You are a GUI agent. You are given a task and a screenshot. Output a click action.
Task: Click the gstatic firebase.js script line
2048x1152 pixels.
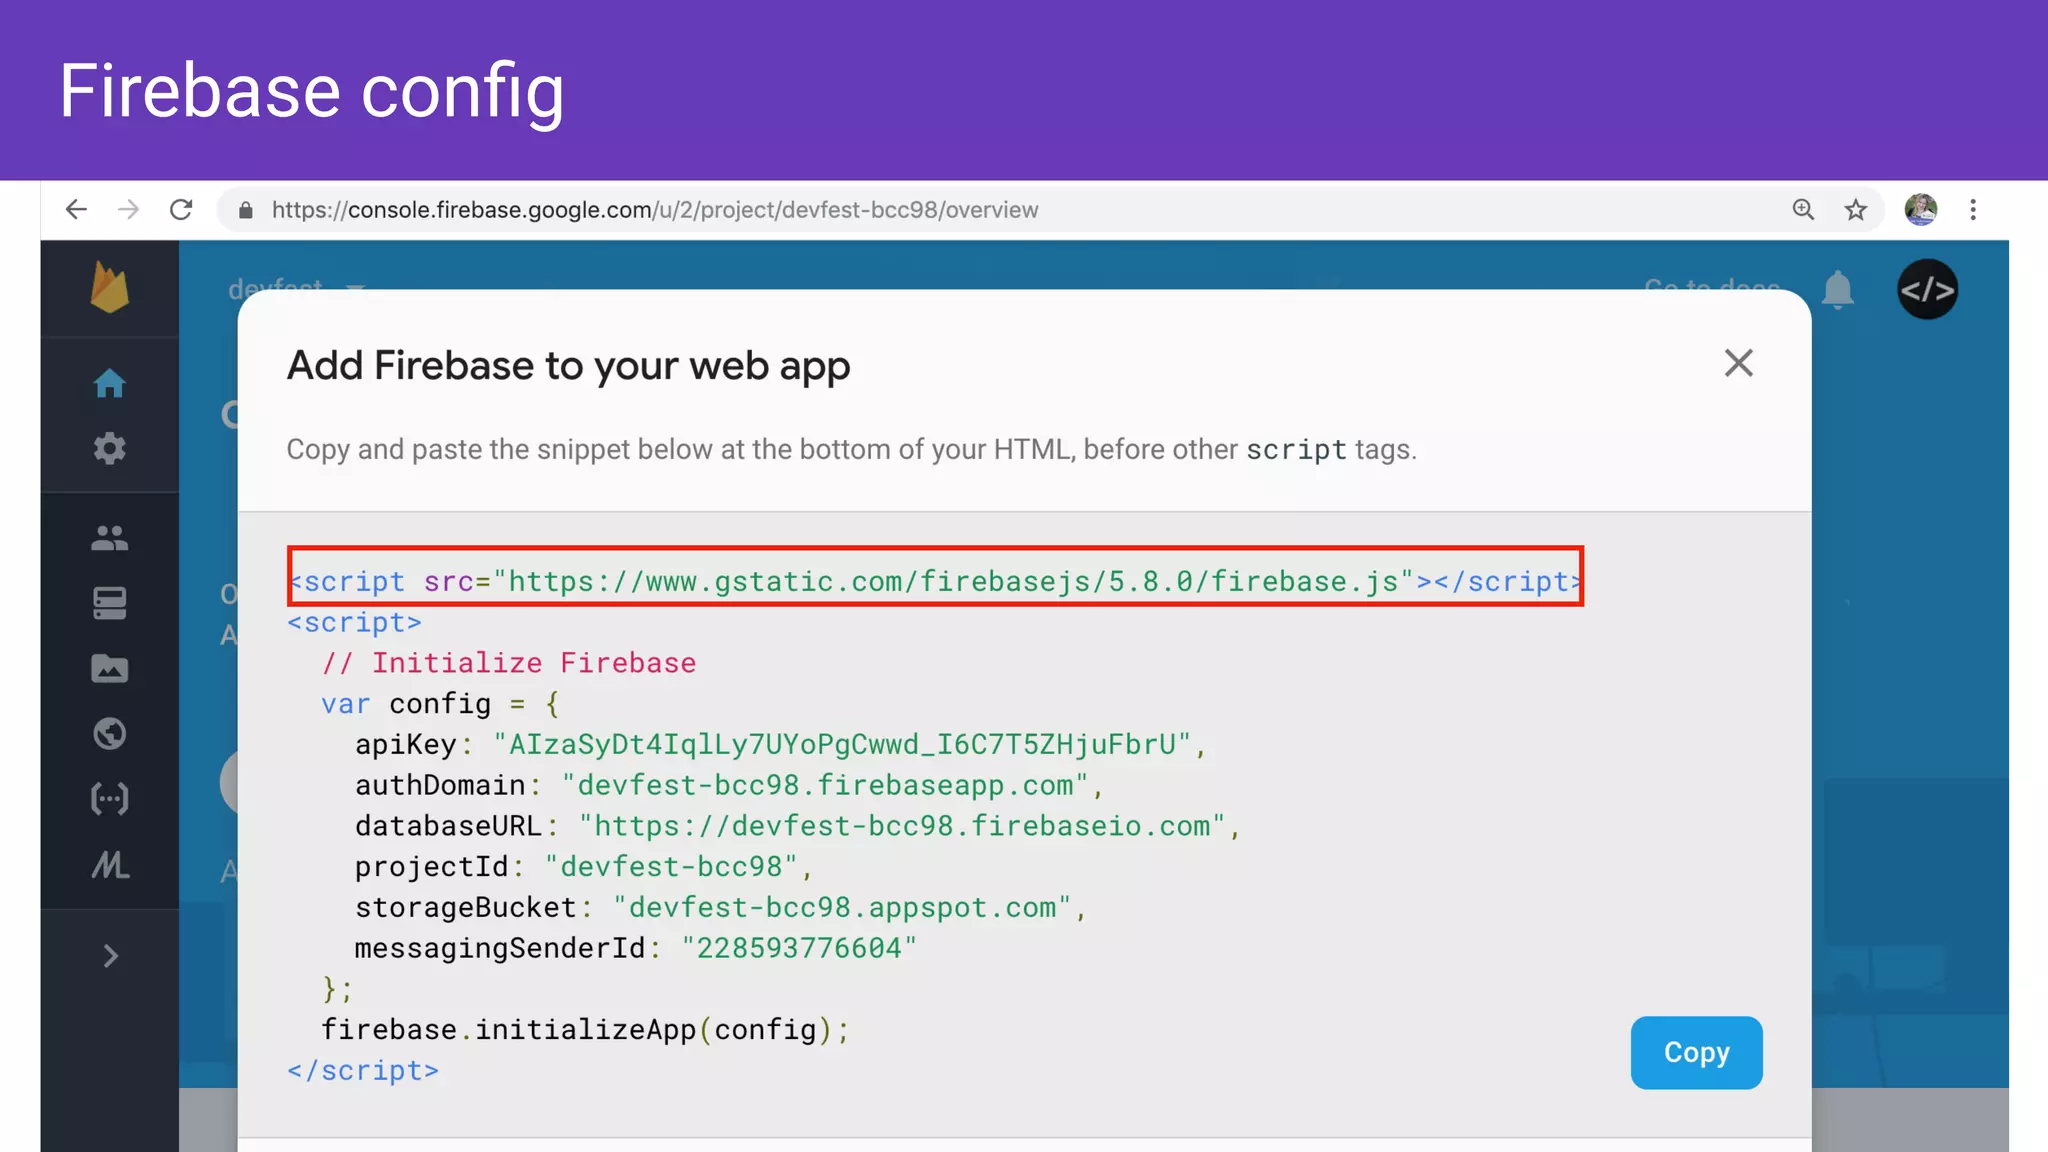[x=936, y=581]
